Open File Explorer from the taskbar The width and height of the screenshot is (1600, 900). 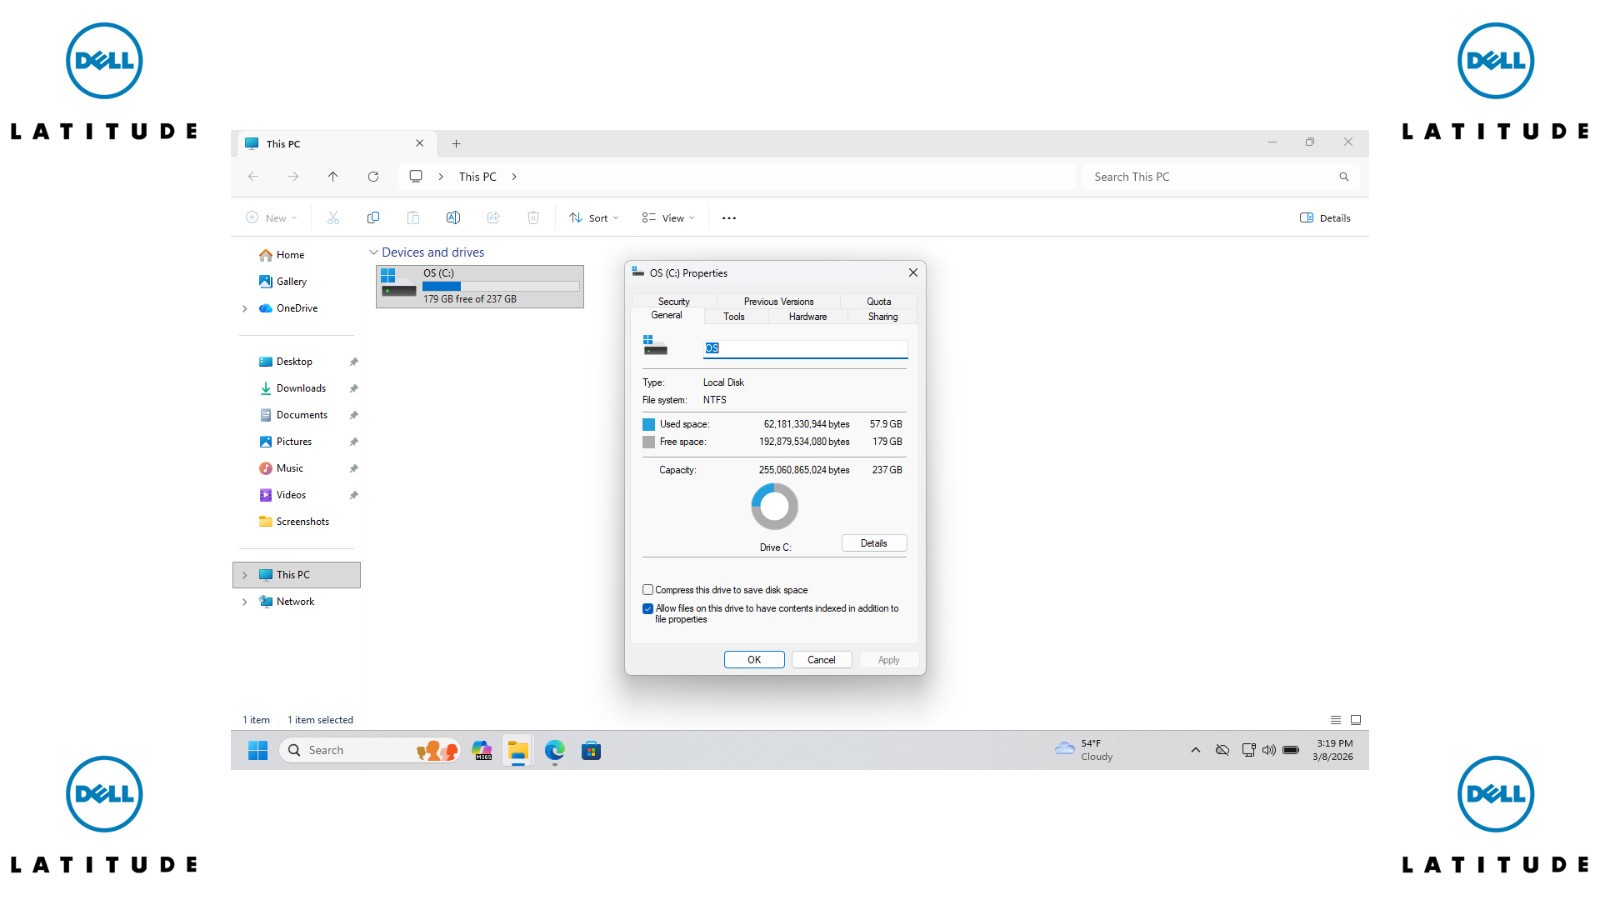(x=518, y=750)
